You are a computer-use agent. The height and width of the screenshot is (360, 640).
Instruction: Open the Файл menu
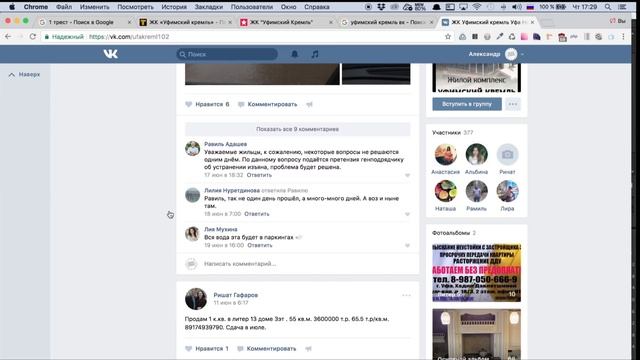coord(64,7)
